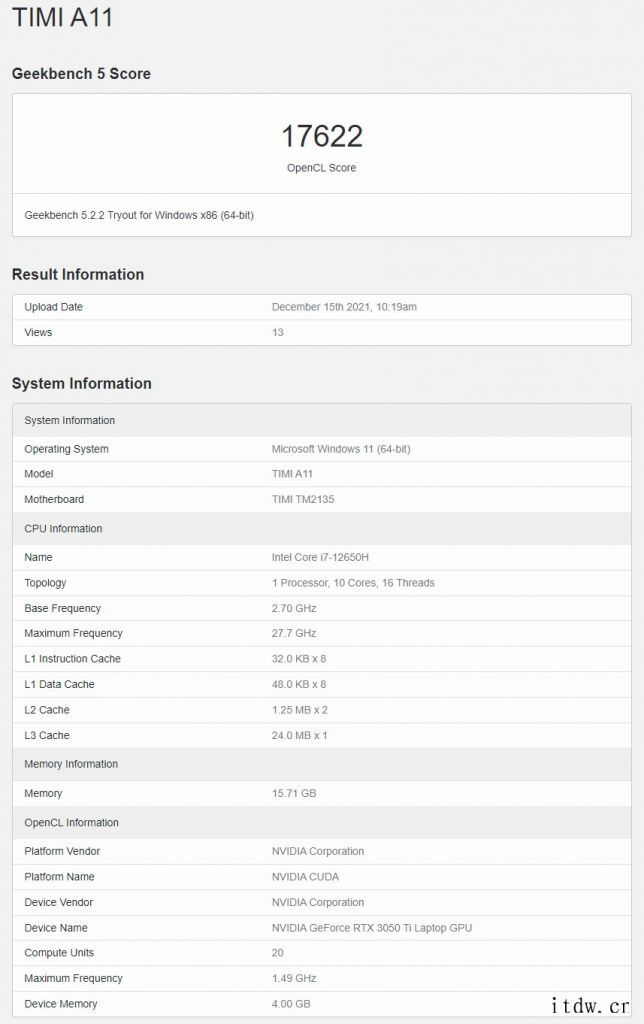Viewport: 644px width, 1024px height.
Task: Select the 4.00 GB device memory value
Action: pyautogui.click(x=291, y=1004)
